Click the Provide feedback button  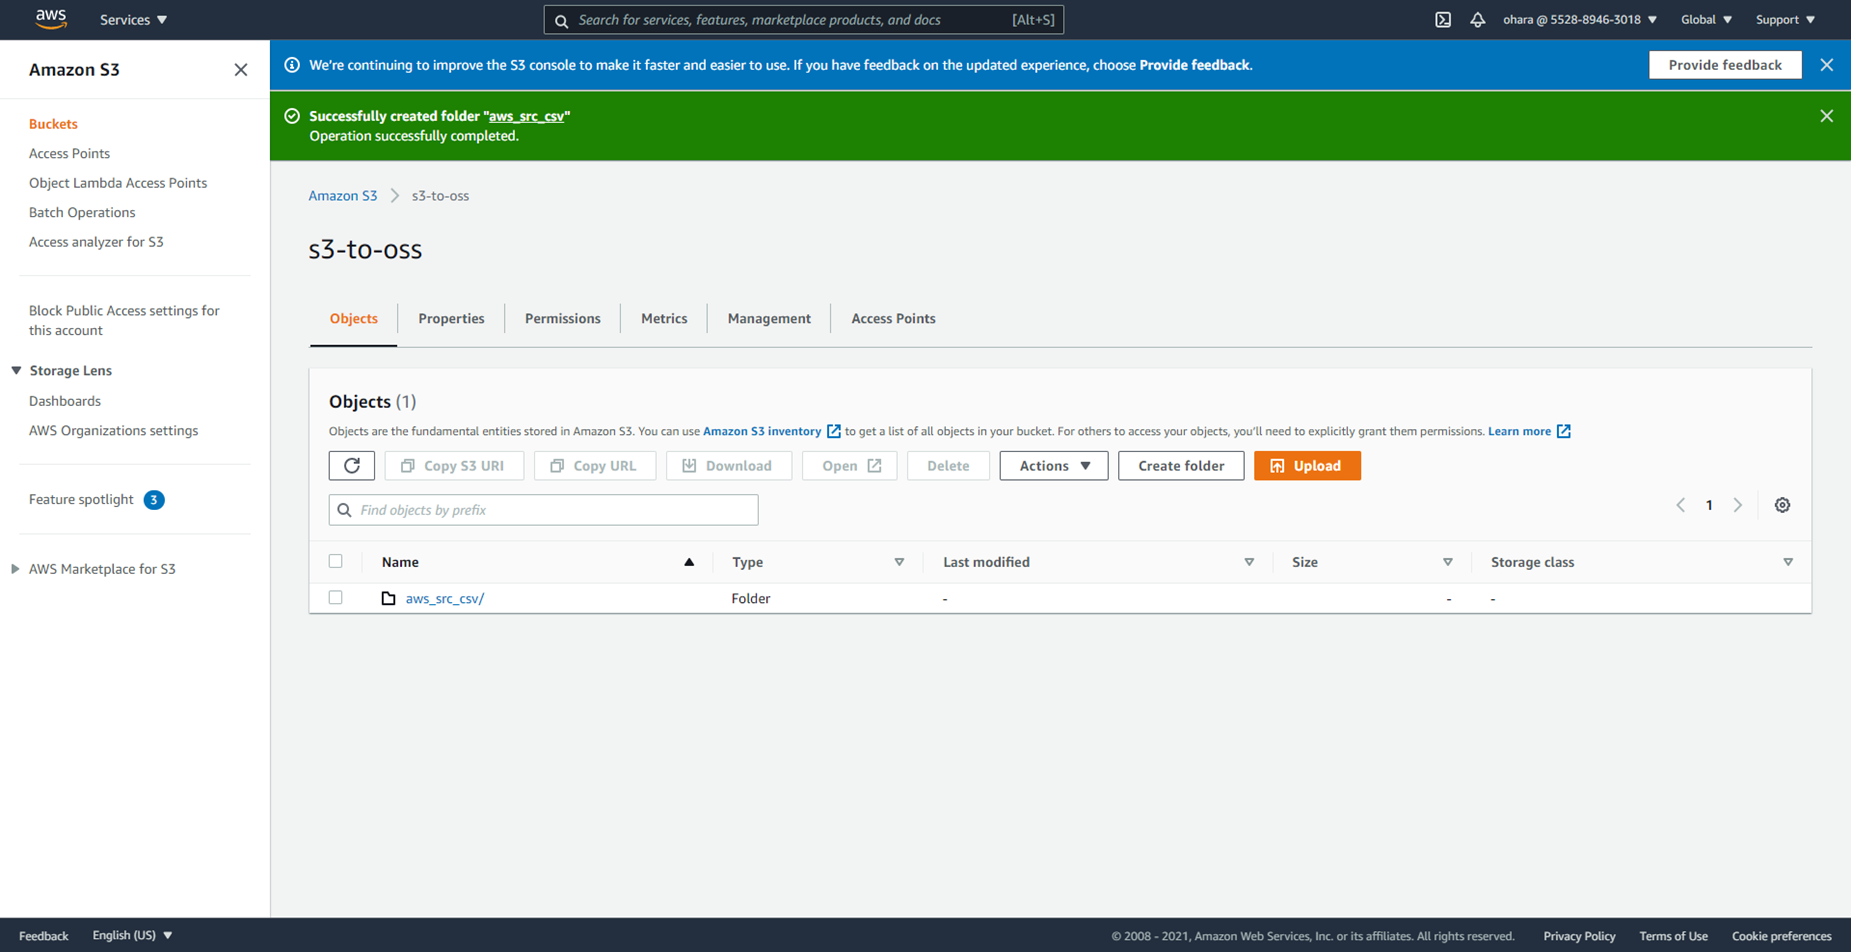(1725, 65)
